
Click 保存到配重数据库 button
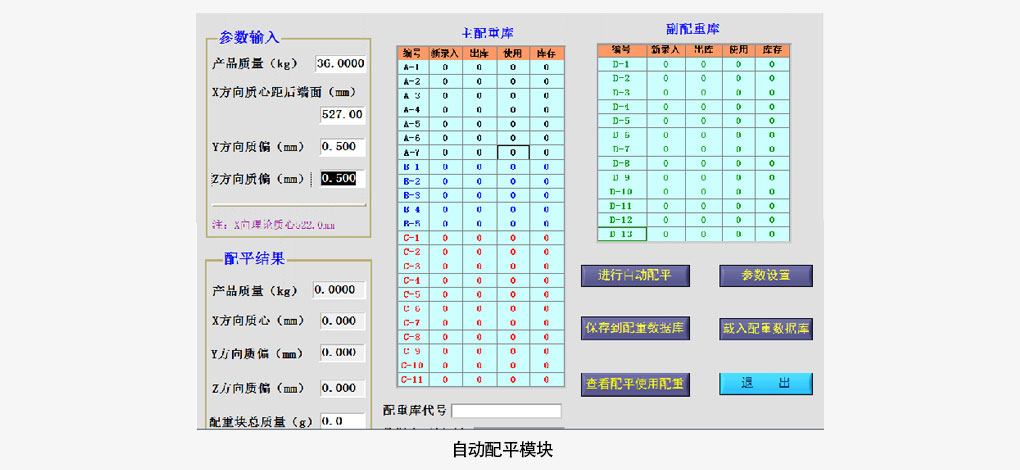pyautogui.click(x=635, y=329)
